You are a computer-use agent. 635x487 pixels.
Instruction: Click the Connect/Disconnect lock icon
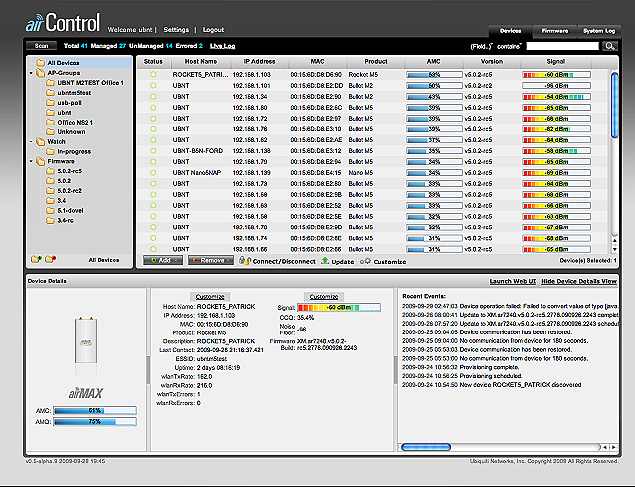coord(245,260)
